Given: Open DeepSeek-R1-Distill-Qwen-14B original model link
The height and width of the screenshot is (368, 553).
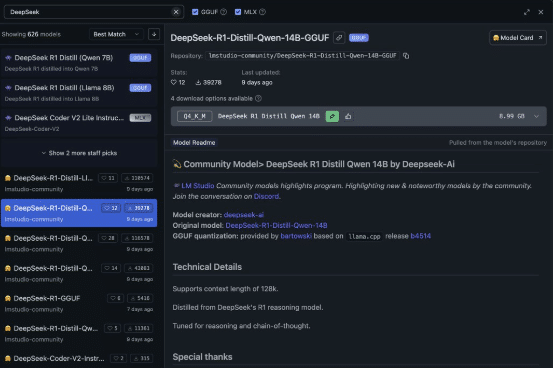Looking at the screenshot, I should tap(276, 225).
